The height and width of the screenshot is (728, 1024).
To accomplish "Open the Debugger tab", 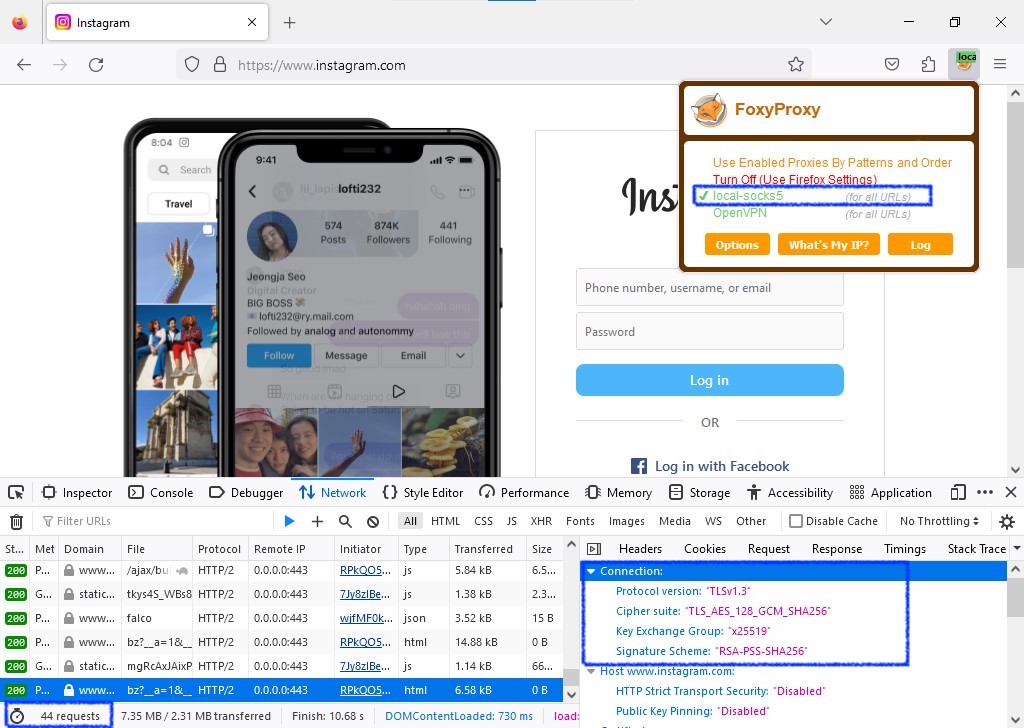I will click(246, 492).
